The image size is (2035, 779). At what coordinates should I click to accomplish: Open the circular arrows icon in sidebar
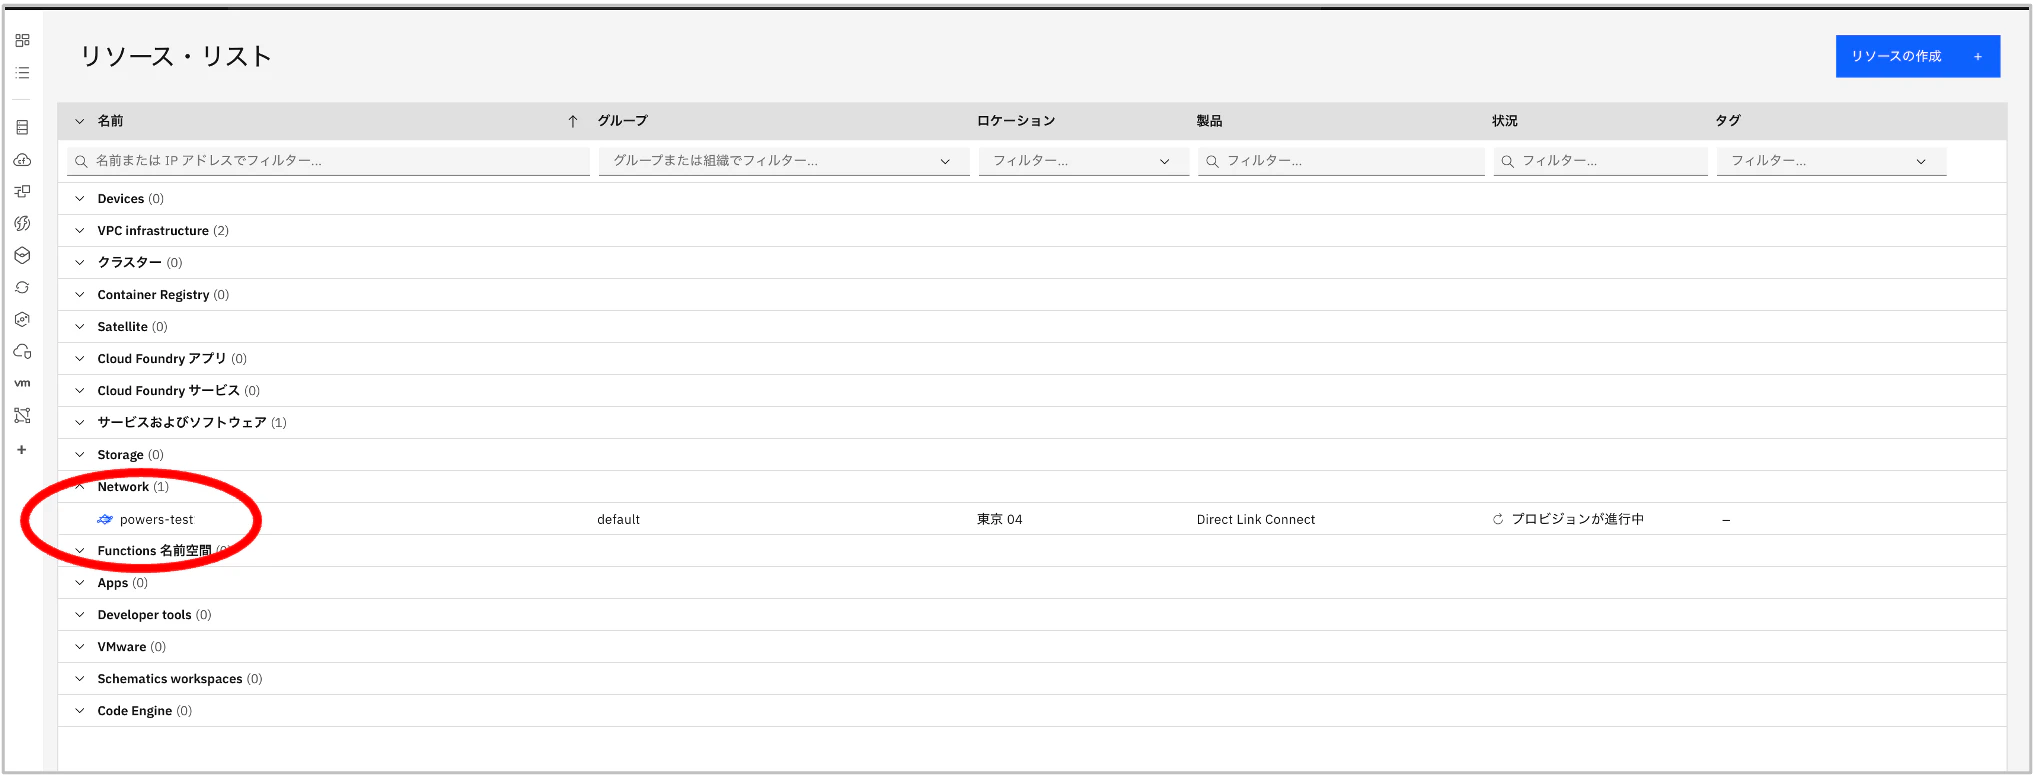coord(22,287)
